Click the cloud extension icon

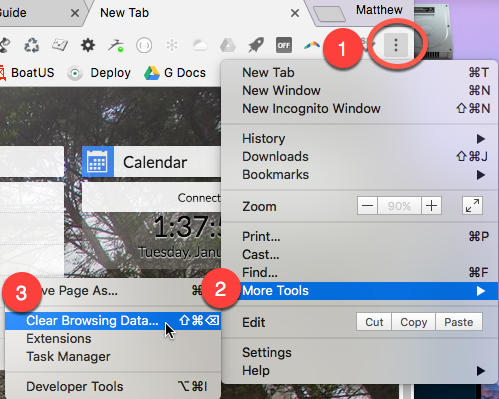tap(200, 45)
